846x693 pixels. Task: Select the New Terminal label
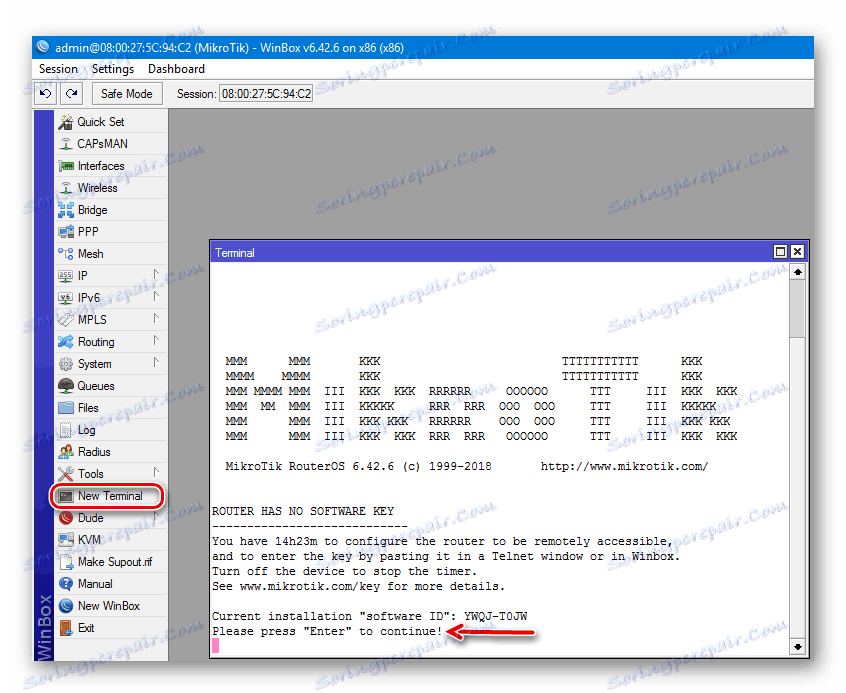point(110,496)
